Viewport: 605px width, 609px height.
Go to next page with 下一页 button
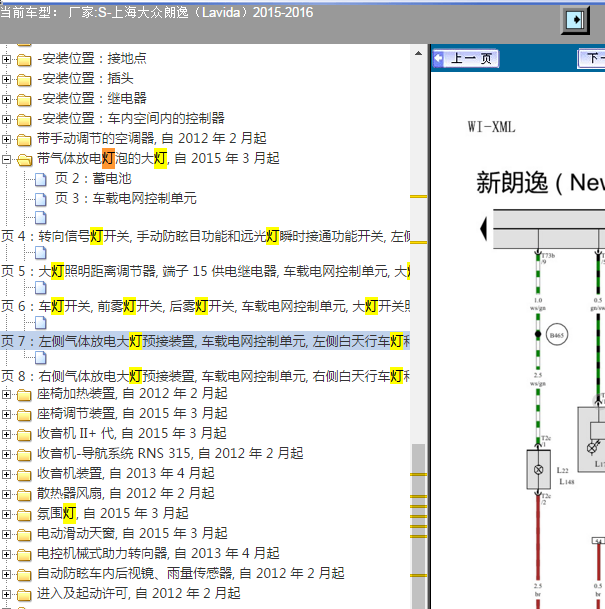(591, 59)
